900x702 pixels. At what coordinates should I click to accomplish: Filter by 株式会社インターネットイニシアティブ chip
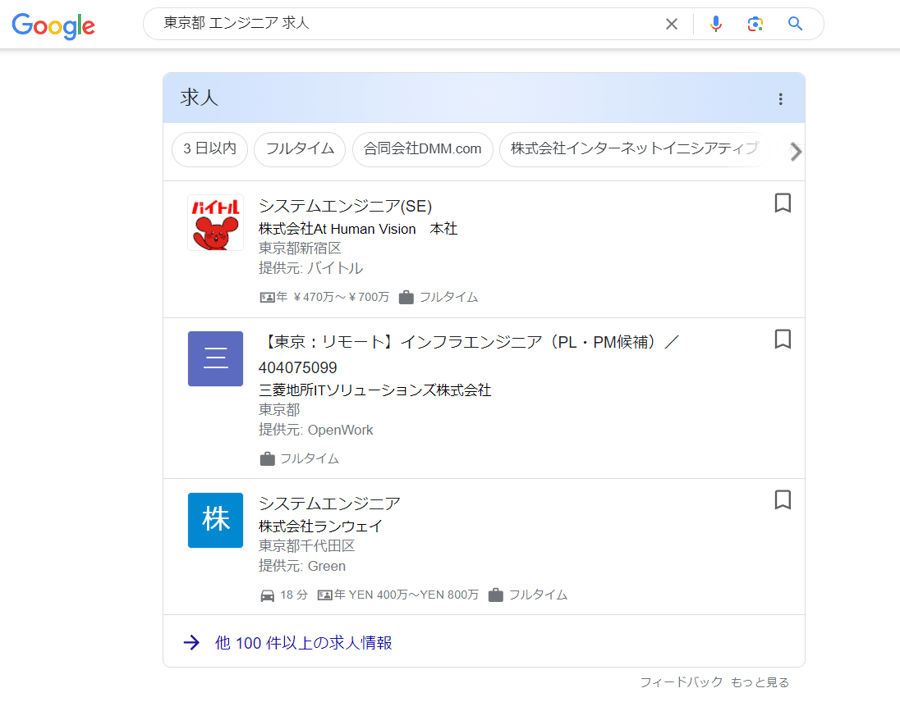coord(634,149)
